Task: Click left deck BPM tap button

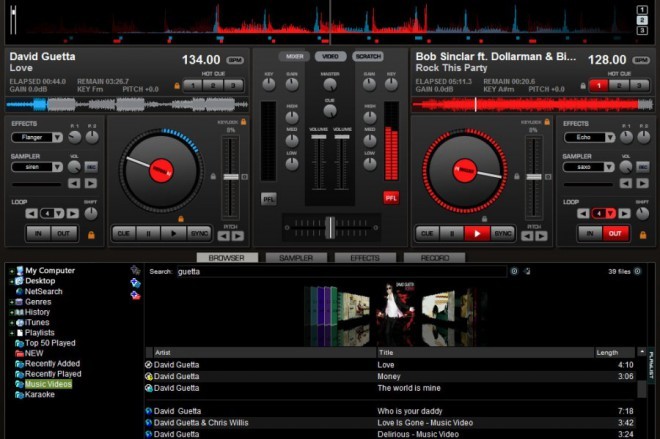Action: [x=235, y=60]
